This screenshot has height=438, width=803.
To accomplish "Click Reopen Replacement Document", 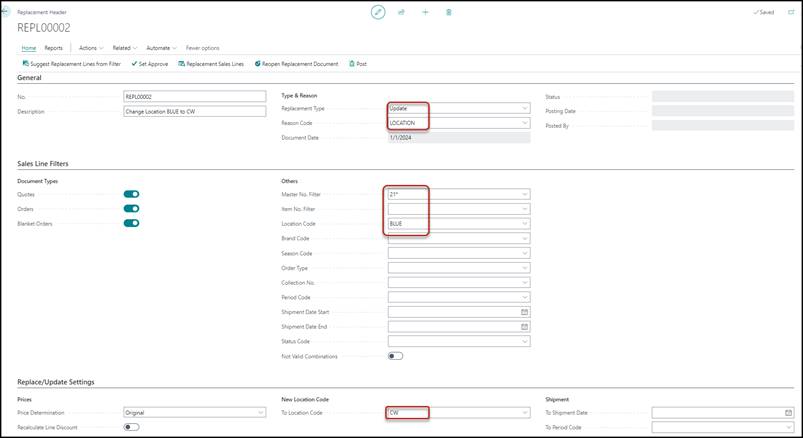I will (297, 64).
